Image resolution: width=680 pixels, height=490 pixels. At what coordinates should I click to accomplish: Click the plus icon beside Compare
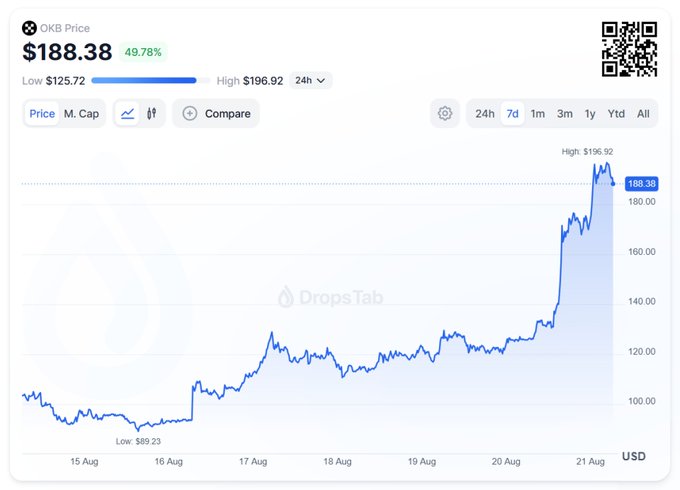coord(190,114)
